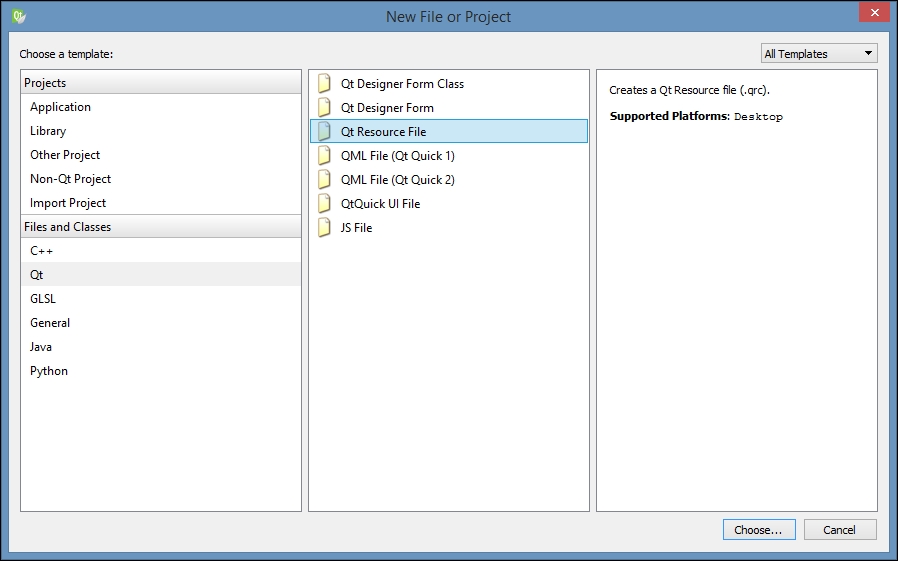898x561 pixels.
Task: Click the Qt Resource File icon
Action: click(x=324, y=132)
